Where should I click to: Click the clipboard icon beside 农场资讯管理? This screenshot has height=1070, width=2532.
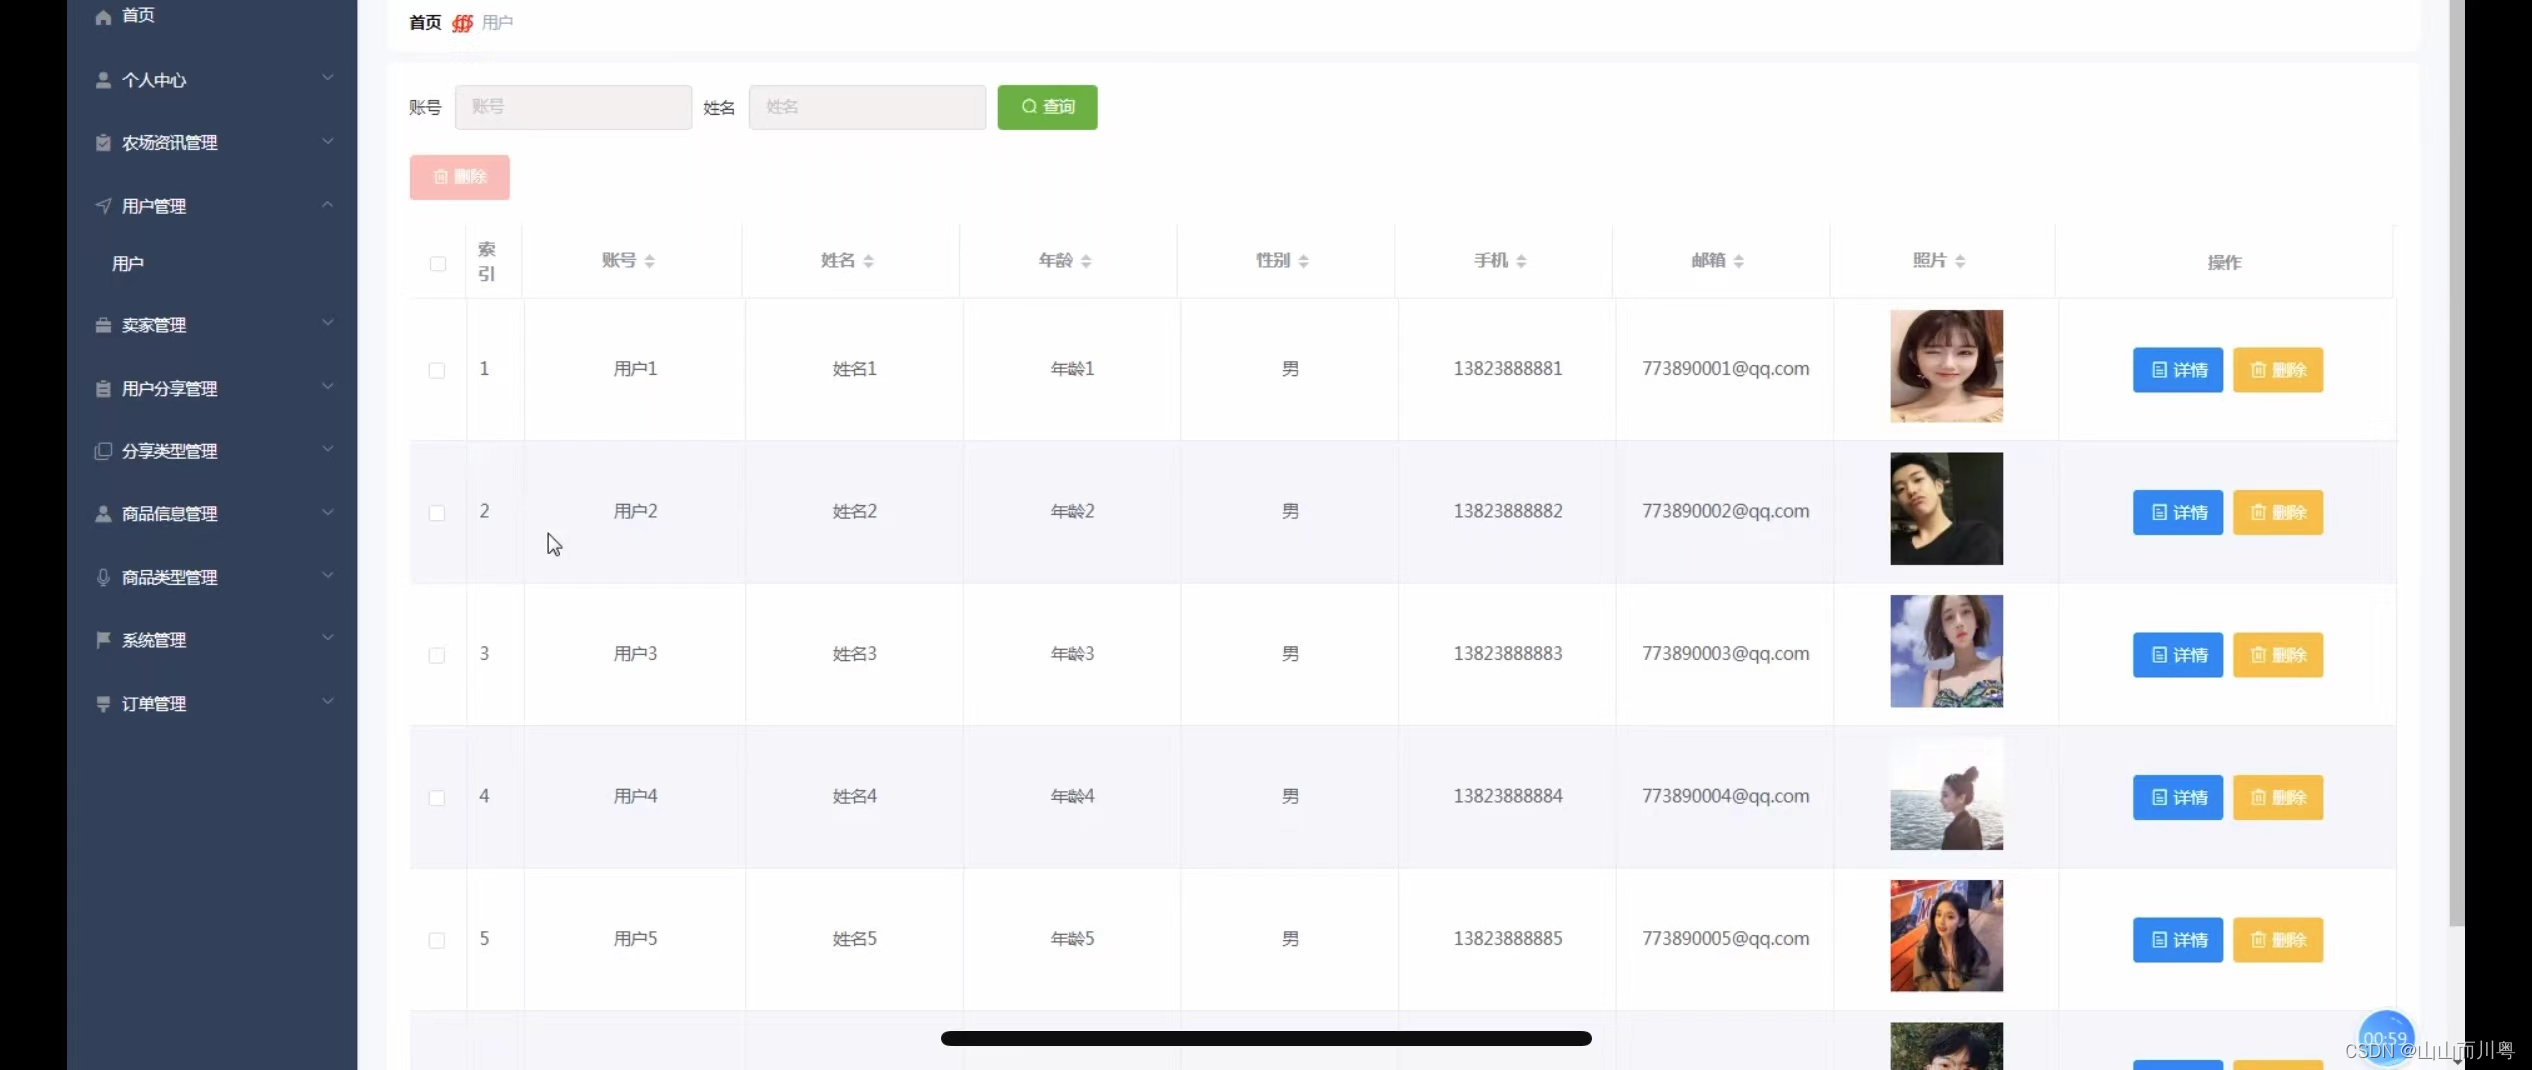[103, 143]
